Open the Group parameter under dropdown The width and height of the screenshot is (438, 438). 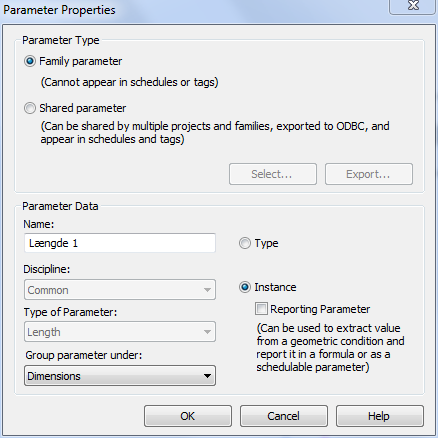point(120,376)
